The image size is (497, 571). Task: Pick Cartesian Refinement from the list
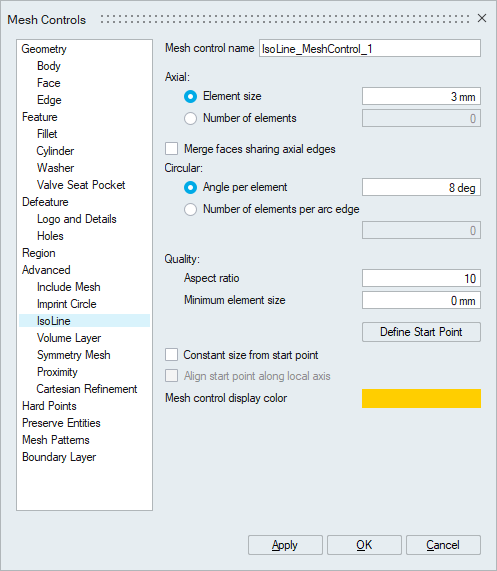point(87,389)
